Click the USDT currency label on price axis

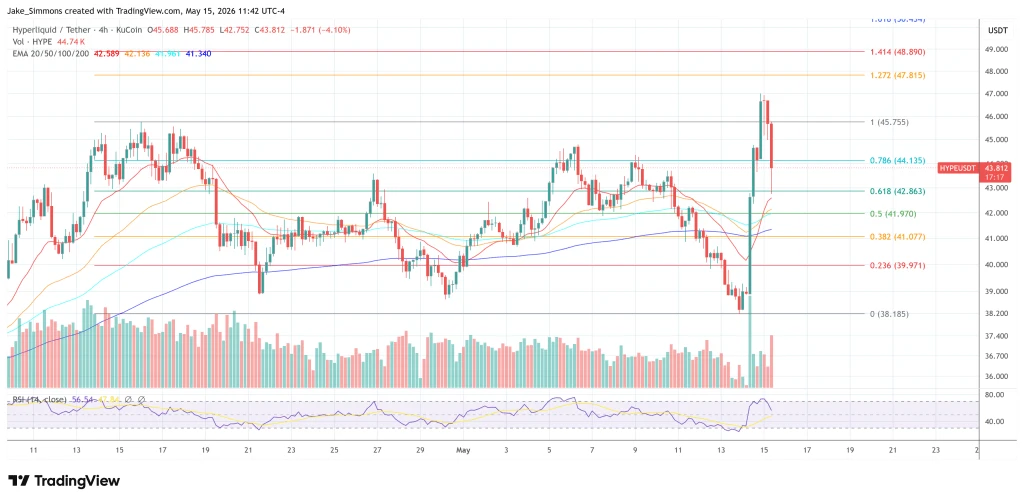tap(997, 31)
